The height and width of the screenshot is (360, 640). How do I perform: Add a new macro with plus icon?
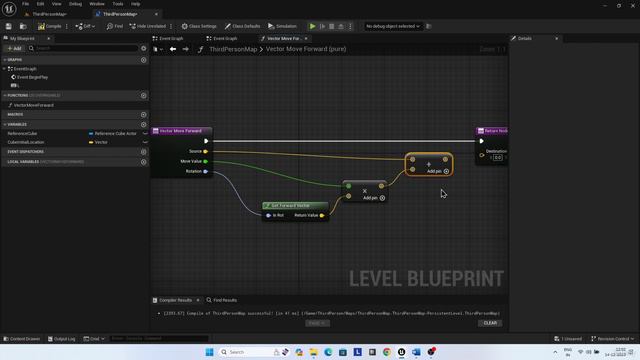point(143,115)
